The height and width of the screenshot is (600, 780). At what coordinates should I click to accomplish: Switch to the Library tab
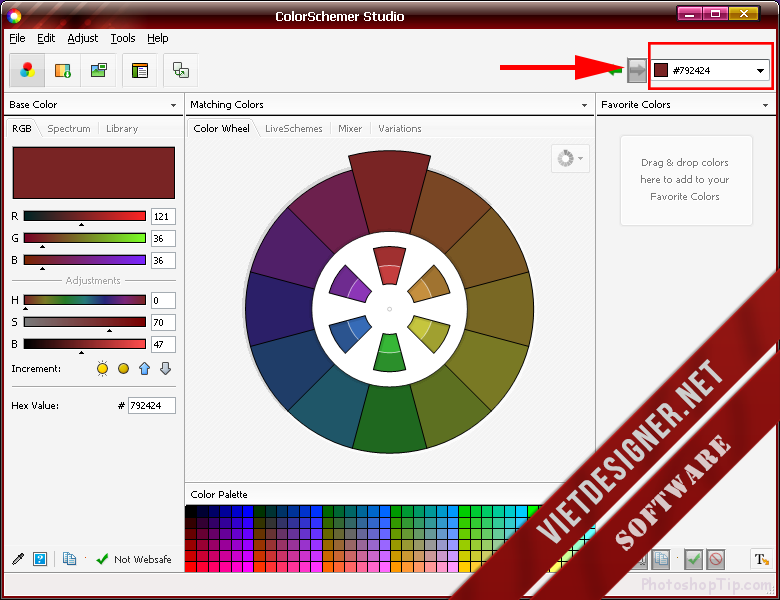[122, 128]
